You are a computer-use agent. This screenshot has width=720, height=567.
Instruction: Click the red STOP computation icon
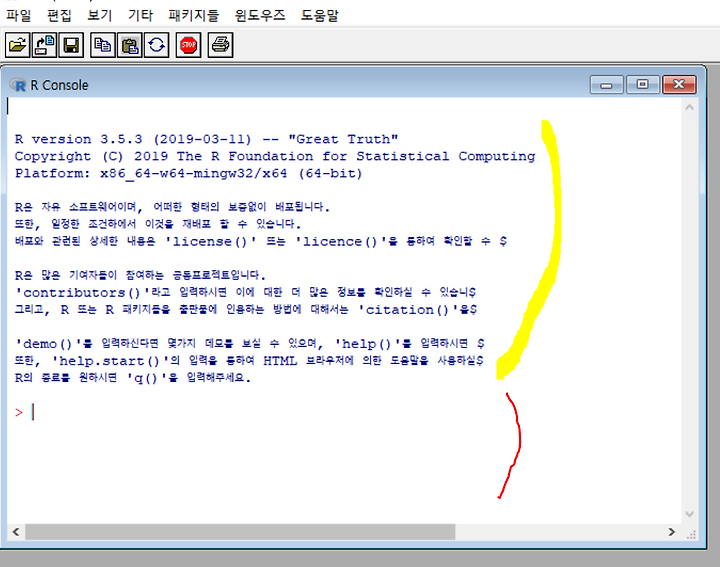188,45
